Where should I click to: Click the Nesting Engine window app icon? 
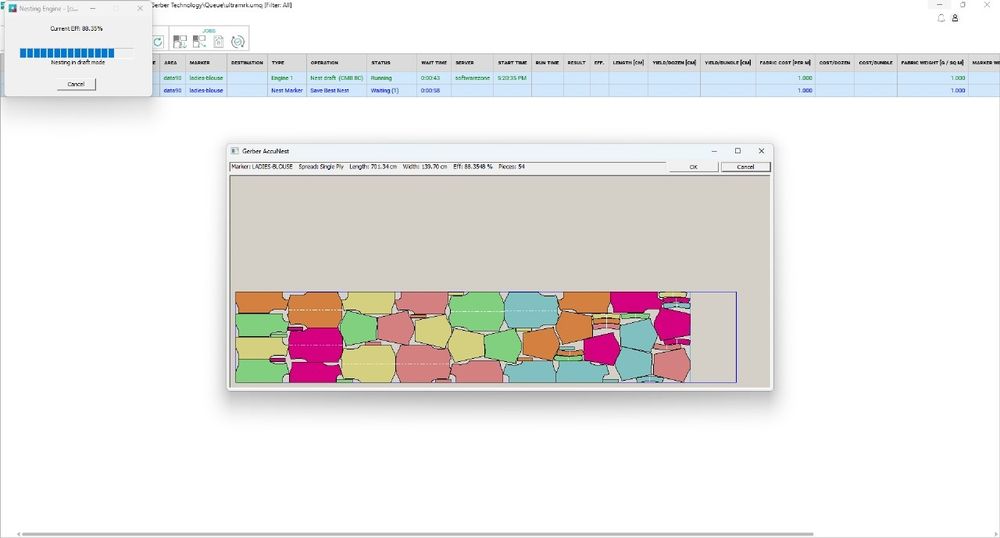coord(12,8)
